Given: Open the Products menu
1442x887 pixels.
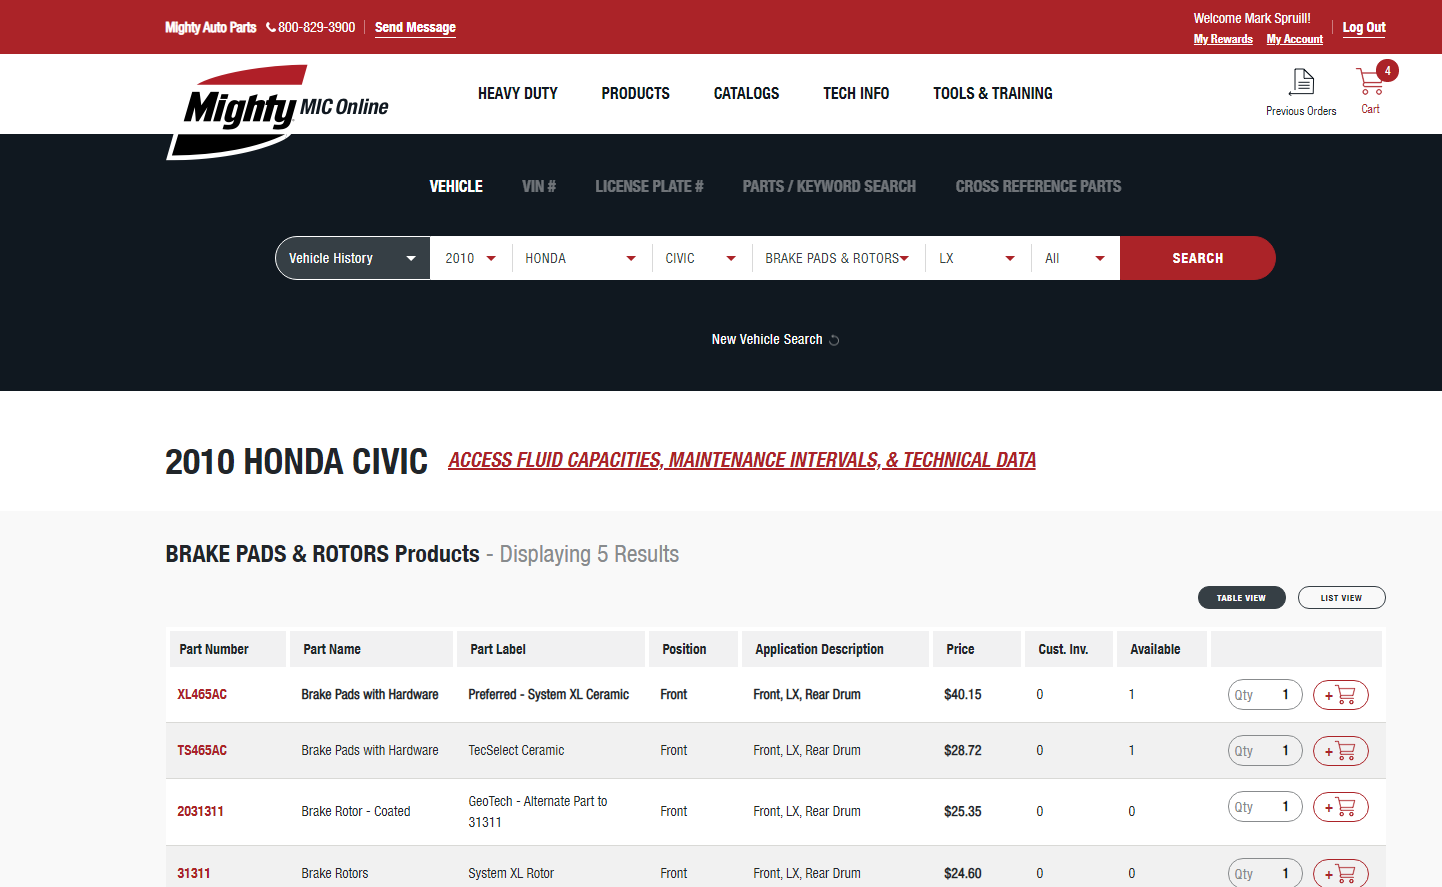Looking at the screenshot, I should [636, 94].
